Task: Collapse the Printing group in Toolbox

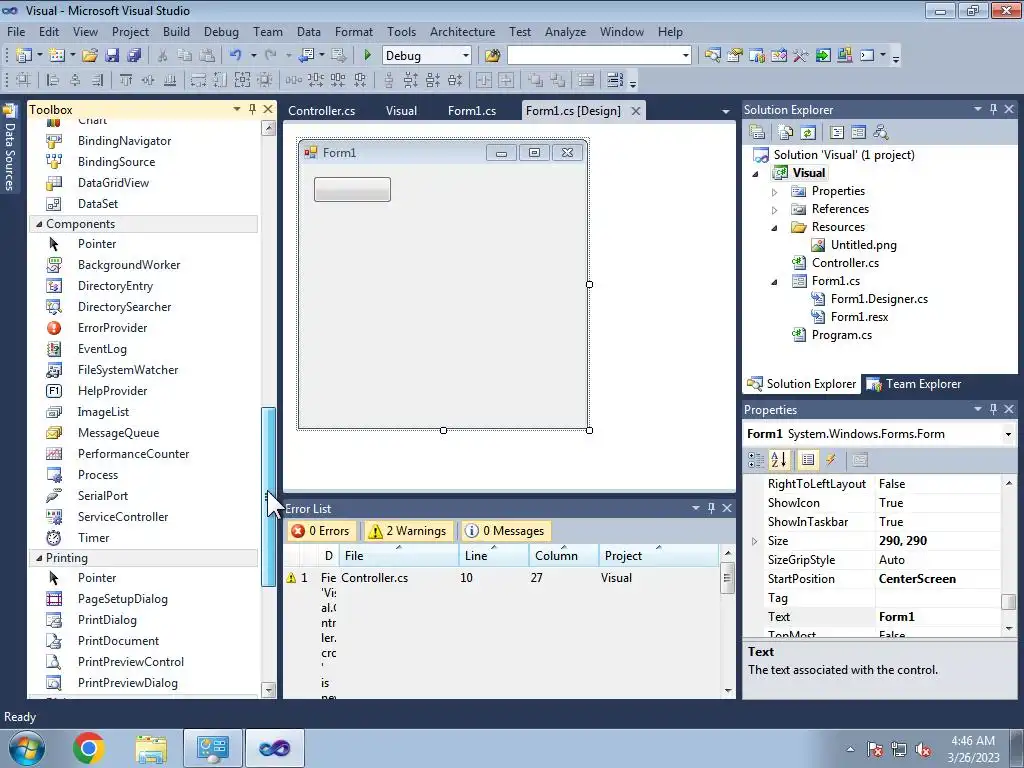Action: (x=39, y=558)
